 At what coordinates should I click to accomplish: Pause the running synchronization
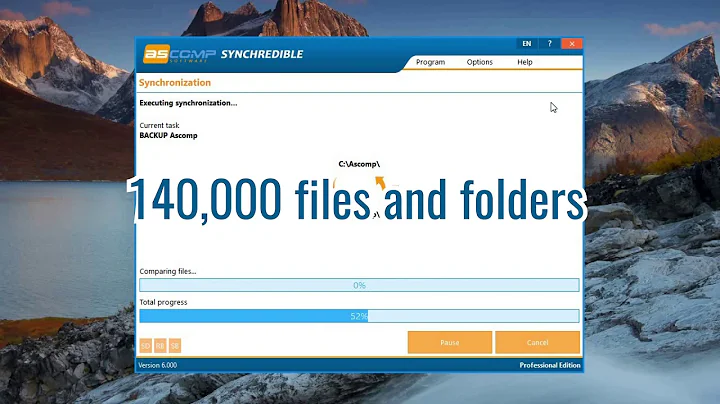450,342
